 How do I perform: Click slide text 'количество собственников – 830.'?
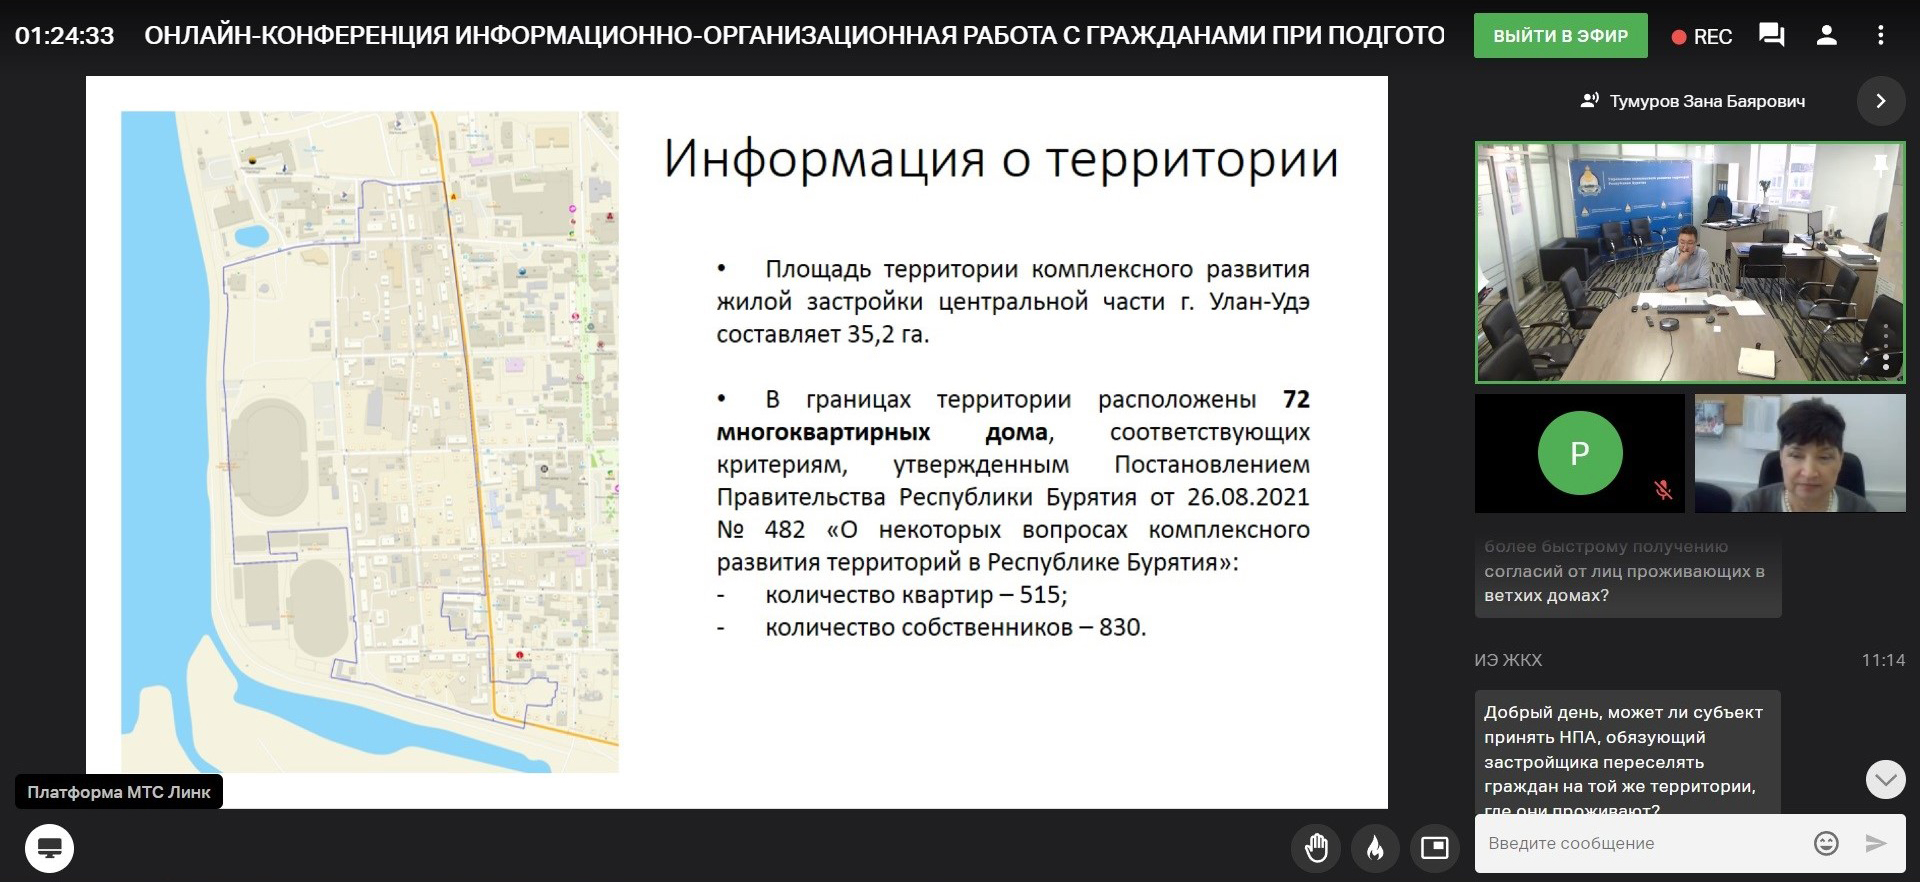[956, 628]
